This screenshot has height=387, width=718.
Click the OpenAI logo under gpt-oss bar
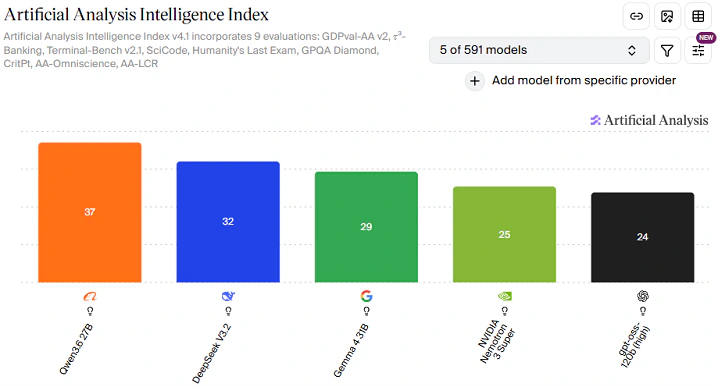pos(643,296)
